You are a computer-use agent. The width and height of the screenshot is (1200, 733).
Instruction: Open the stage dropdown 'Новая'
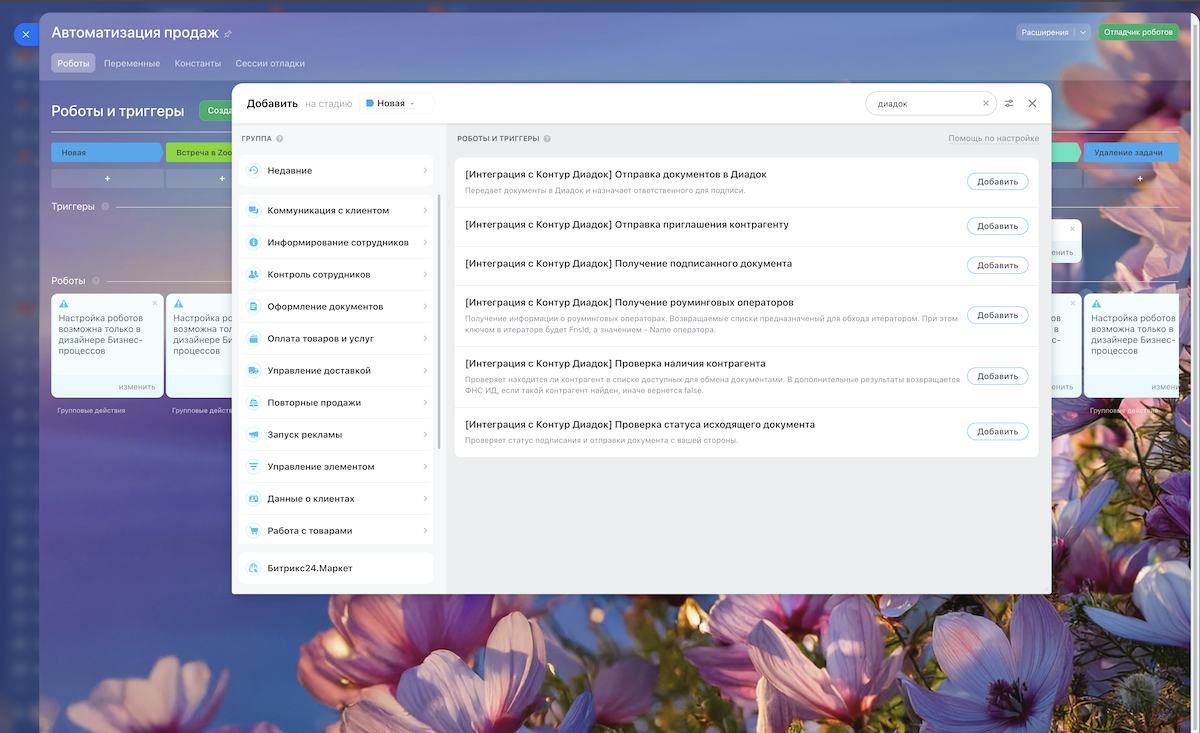[396, 103]
